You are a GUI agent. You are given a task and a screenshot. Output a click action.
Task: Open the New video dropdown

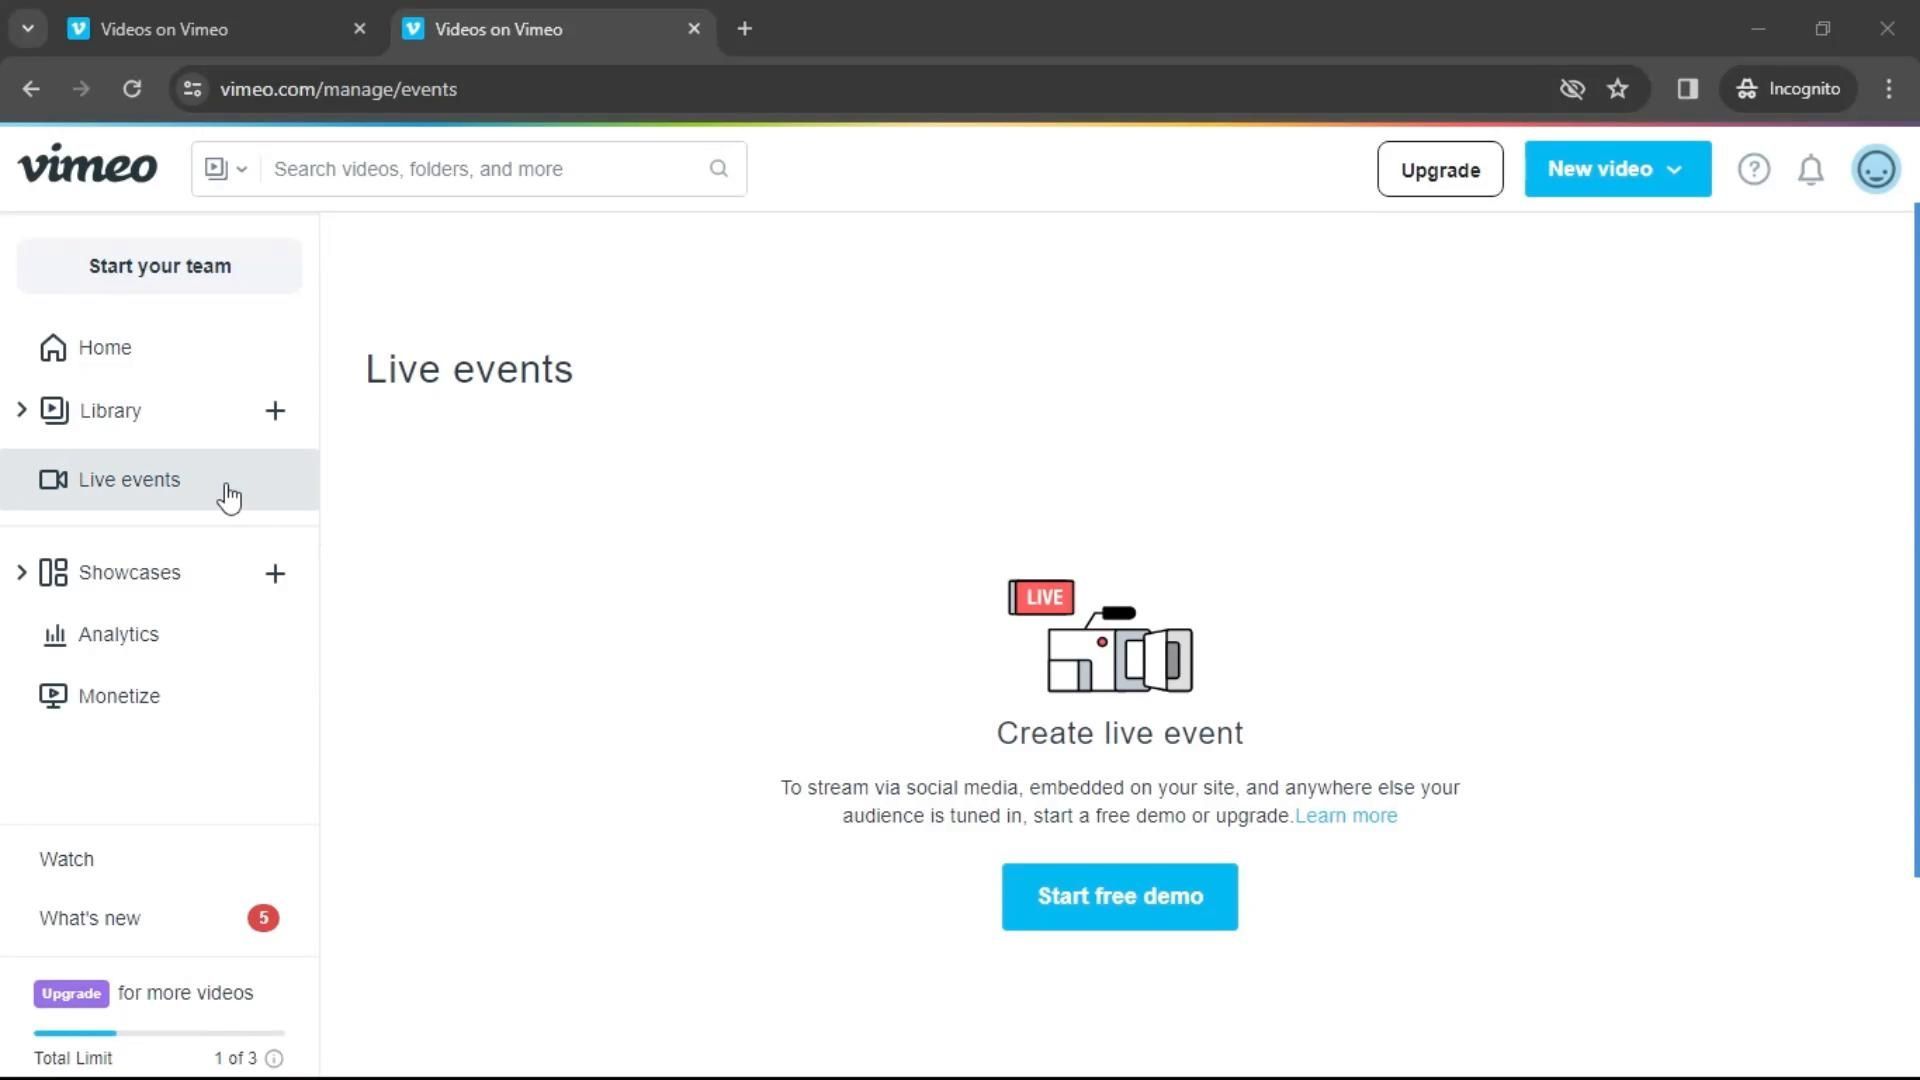pyautogui.click(x=1617, y=170)
